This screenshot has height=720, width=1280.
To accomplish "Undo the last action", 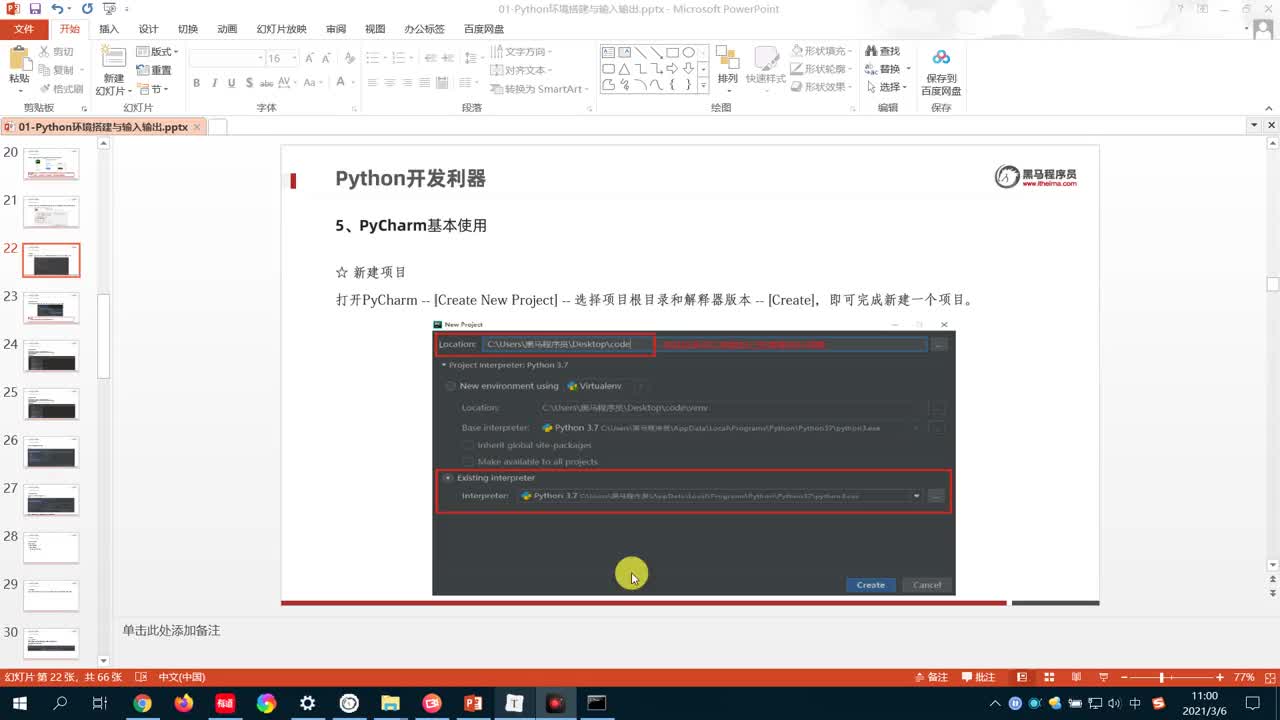I will (x=57, y=9).
